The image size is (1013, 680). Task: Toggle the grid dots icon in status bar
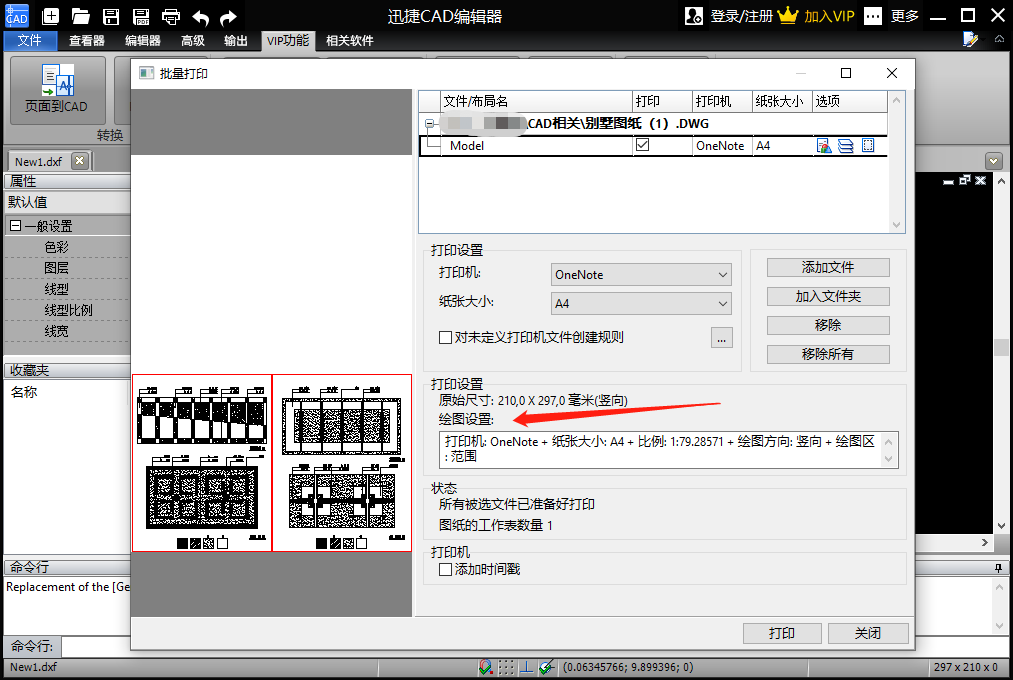click(x=506, y=667)
